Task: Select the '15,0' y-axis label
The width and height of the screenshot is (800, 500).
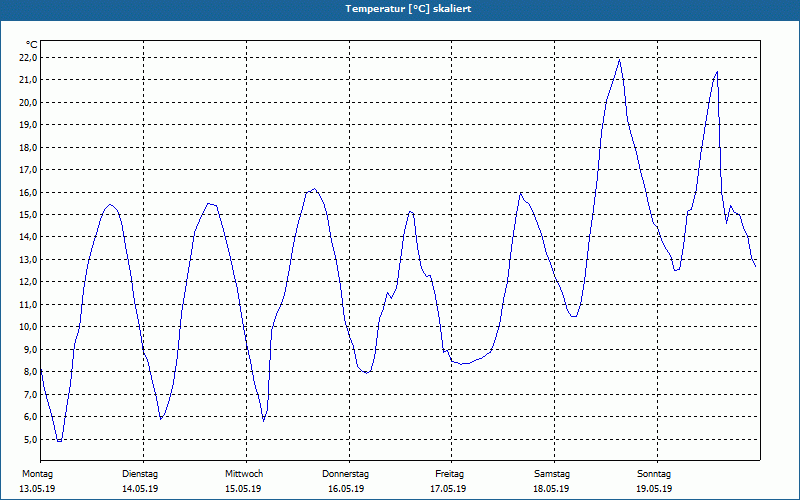Action: pos(28,214)
